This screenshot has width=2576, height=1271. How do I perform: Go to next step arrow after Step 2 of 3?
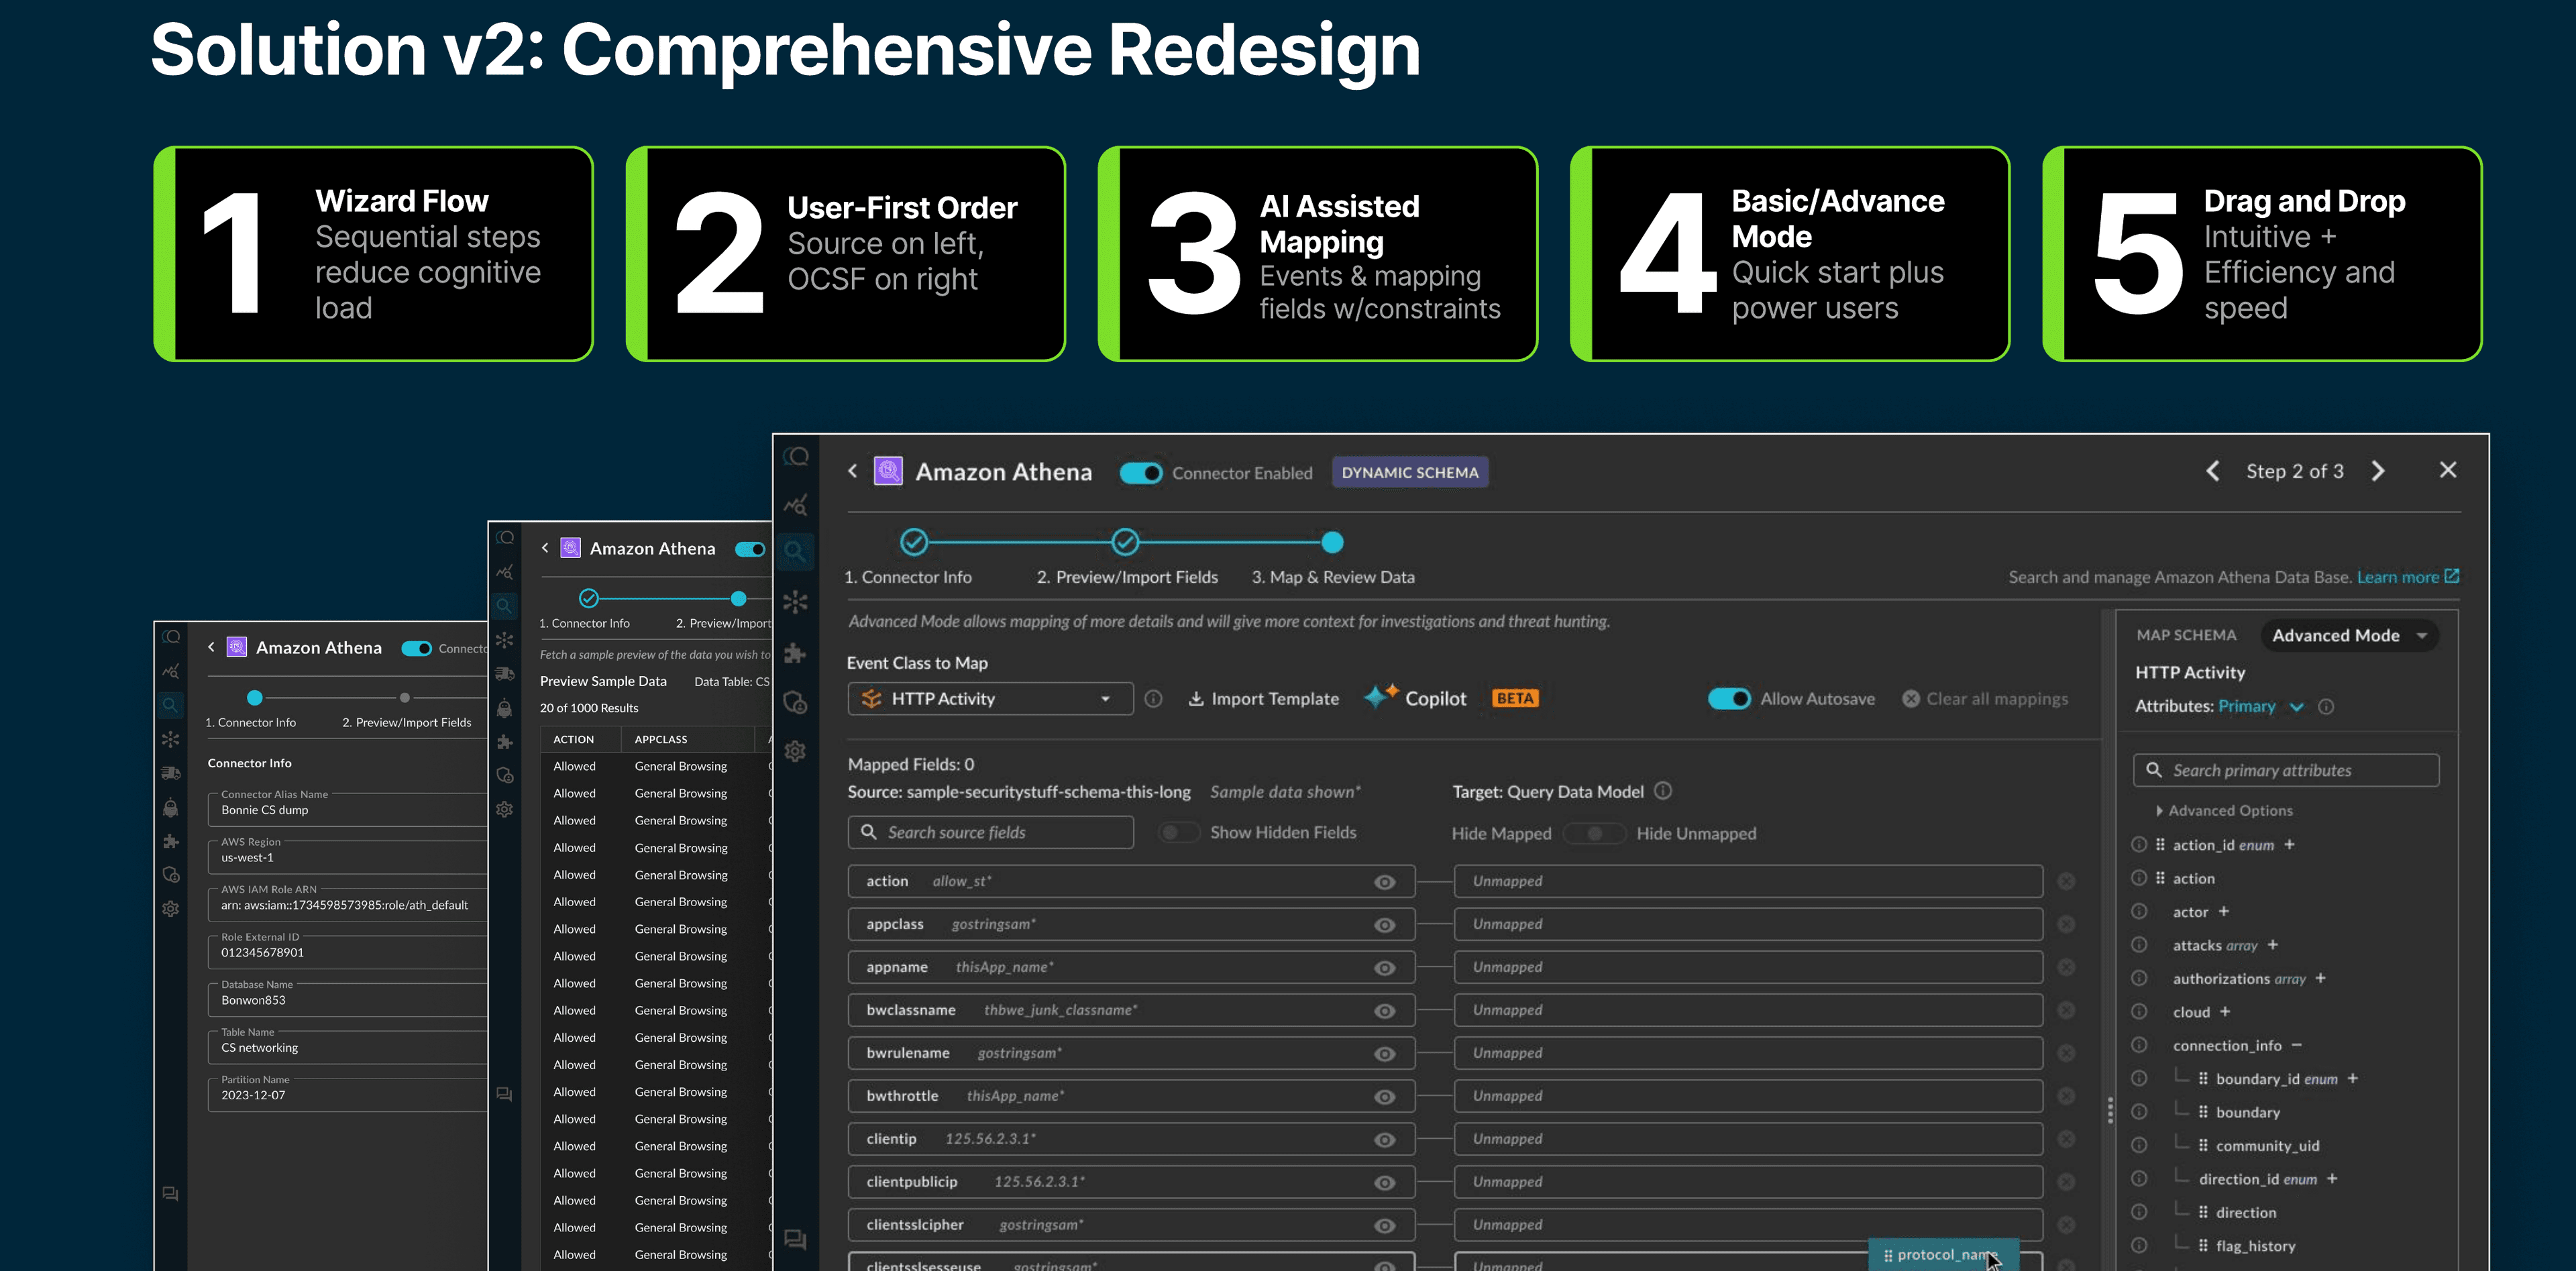(x=2378, y=471)
